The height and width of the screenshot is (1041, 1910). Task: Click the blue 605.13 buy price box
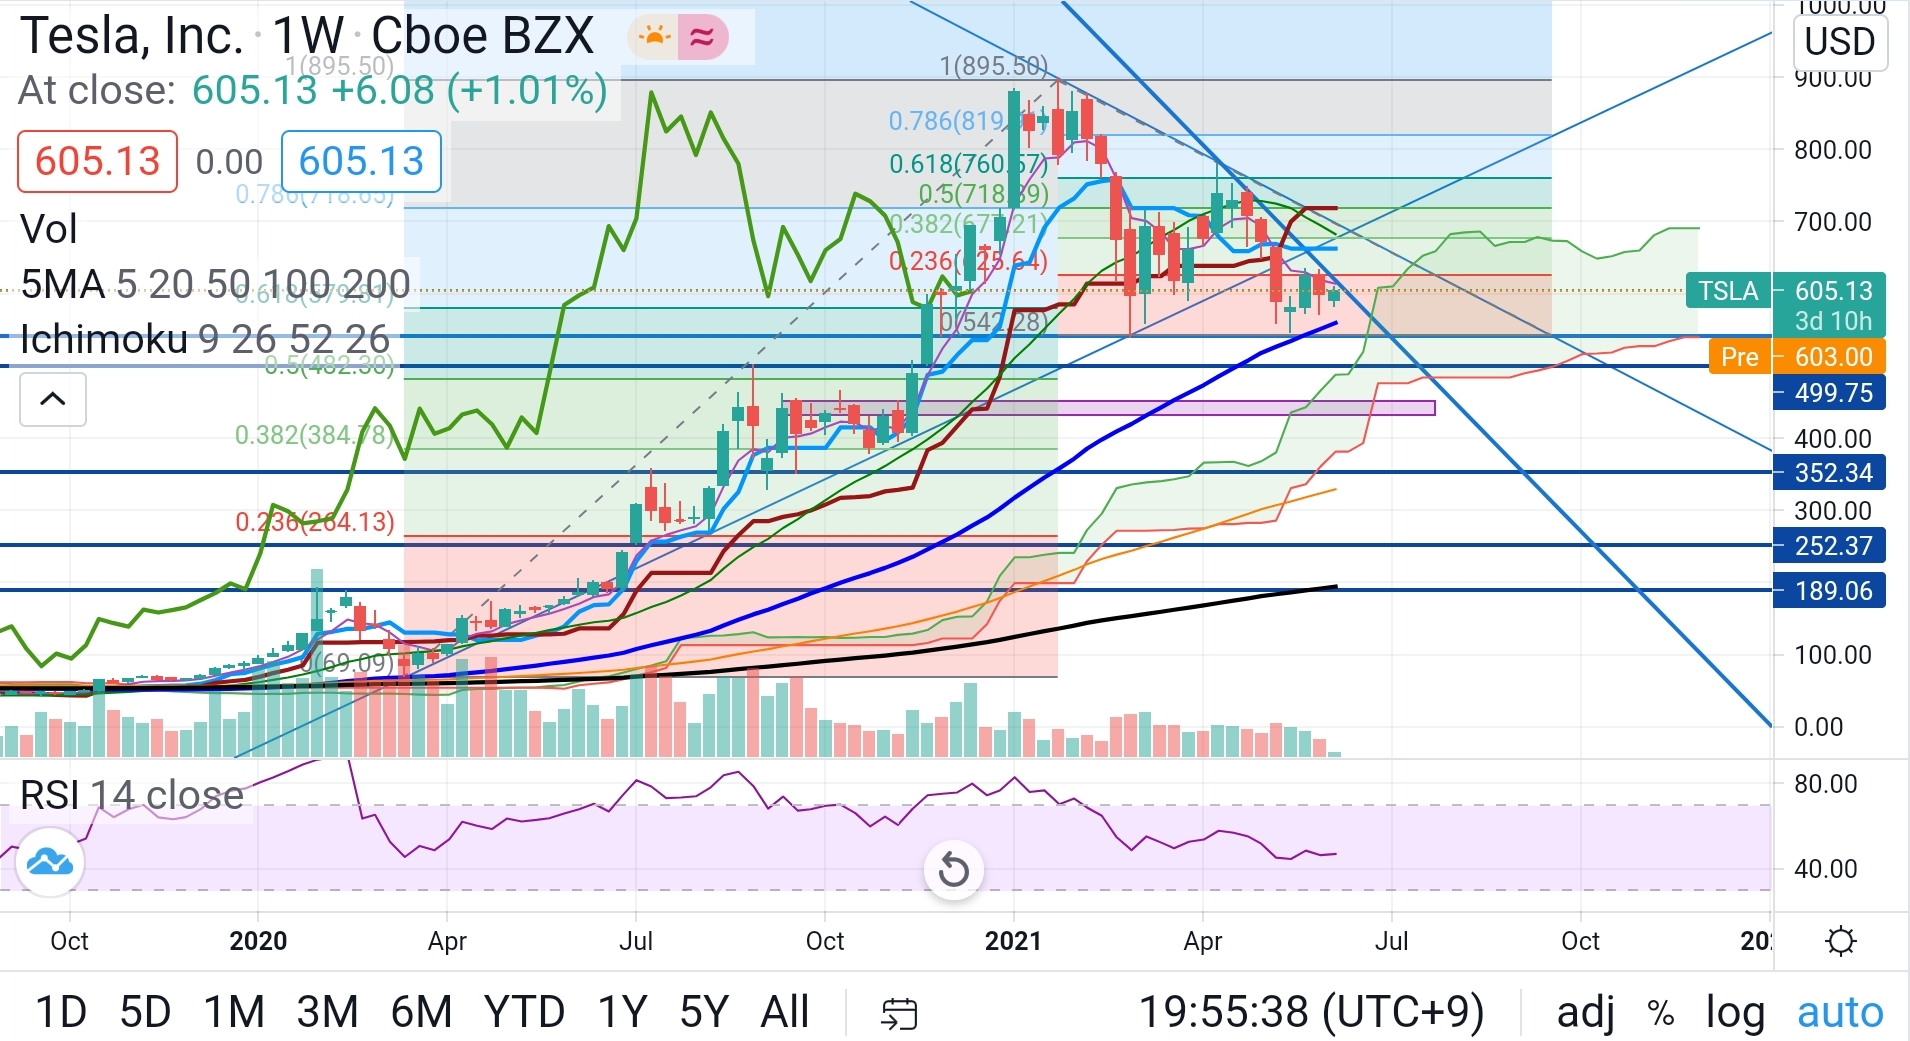click(x=361, y=161)
